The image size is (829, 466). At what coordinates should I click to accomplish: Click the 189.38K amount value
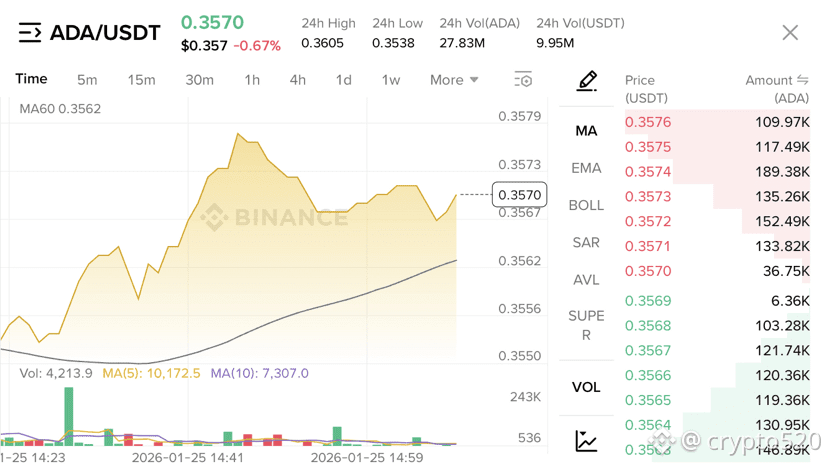tap(782, 172)
